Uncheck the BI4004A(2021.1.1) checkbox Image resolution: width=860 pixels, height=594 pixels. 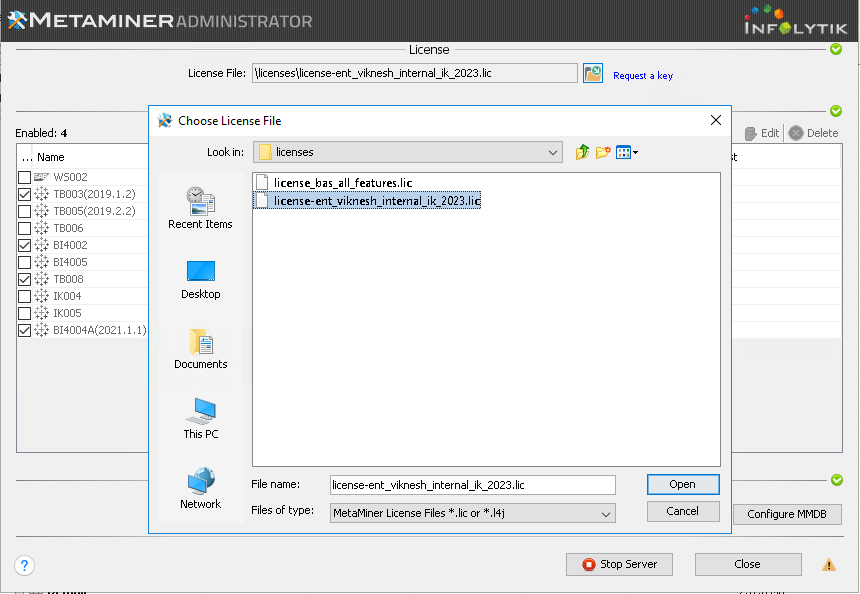pos(24,330)
